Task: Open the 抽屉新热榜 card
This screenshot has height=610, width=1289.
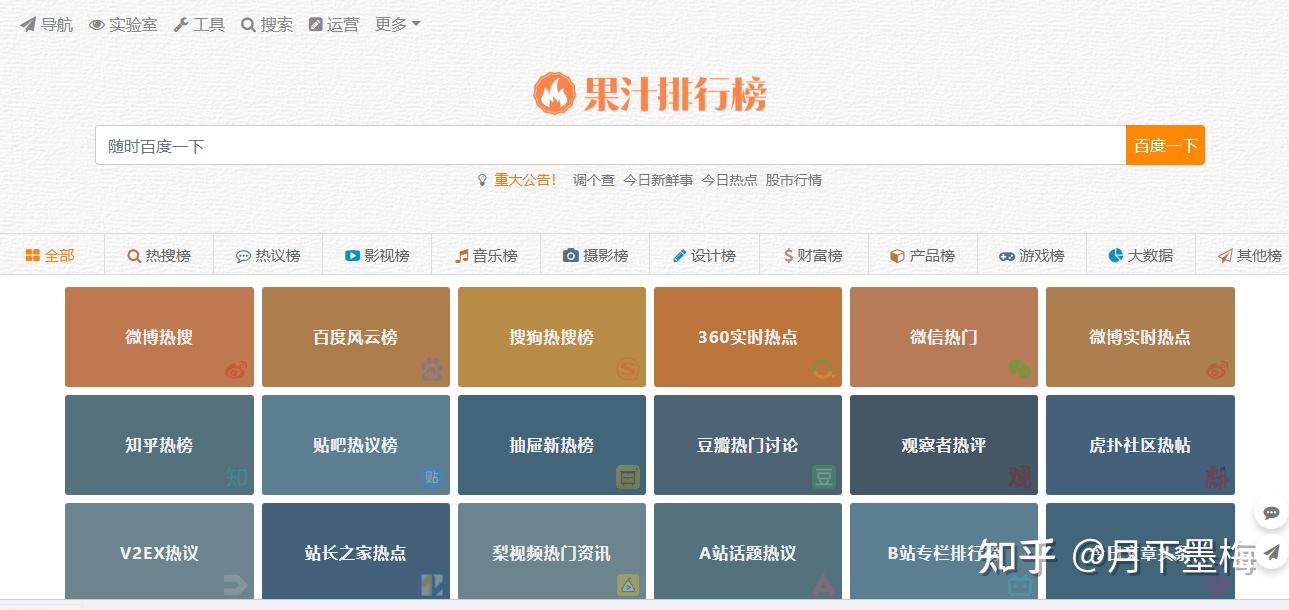Action: click(552, 445)
